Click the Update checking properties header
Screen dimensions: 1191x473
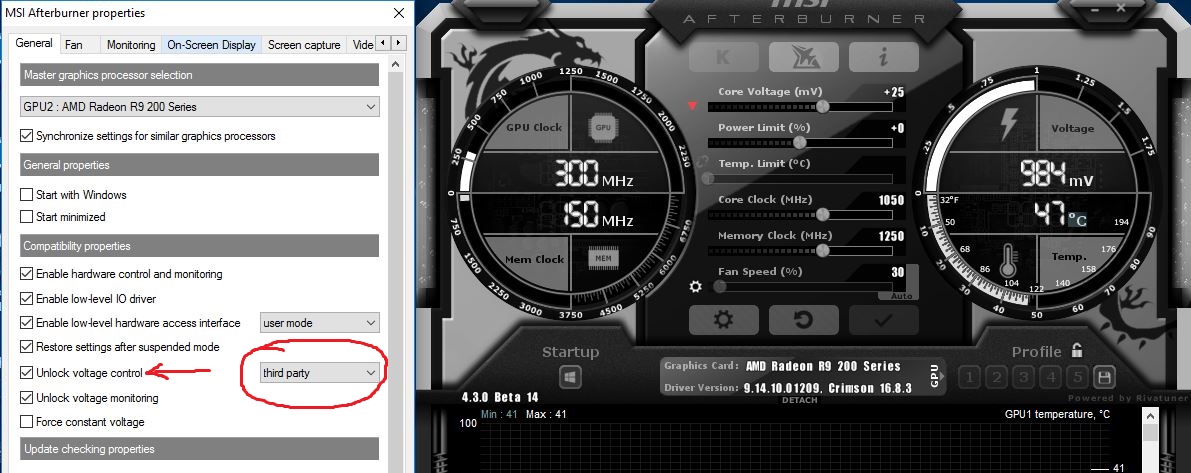point(200,449)
